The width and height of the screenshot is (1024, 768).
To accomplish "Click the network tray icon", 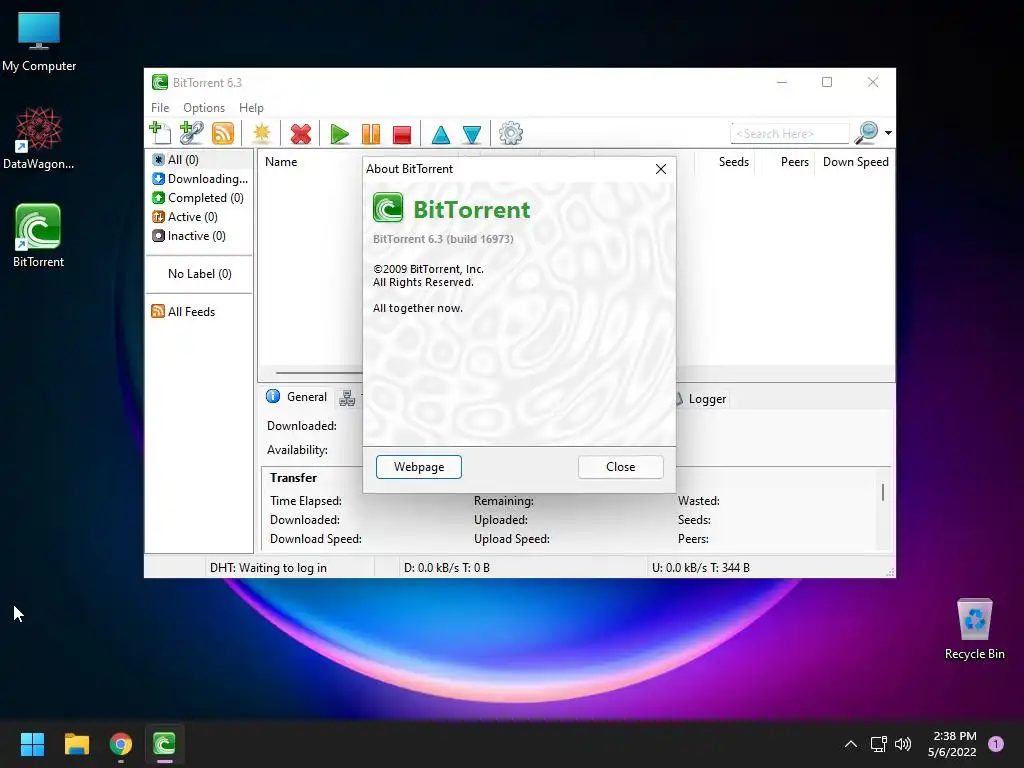I will click(878, 744).
